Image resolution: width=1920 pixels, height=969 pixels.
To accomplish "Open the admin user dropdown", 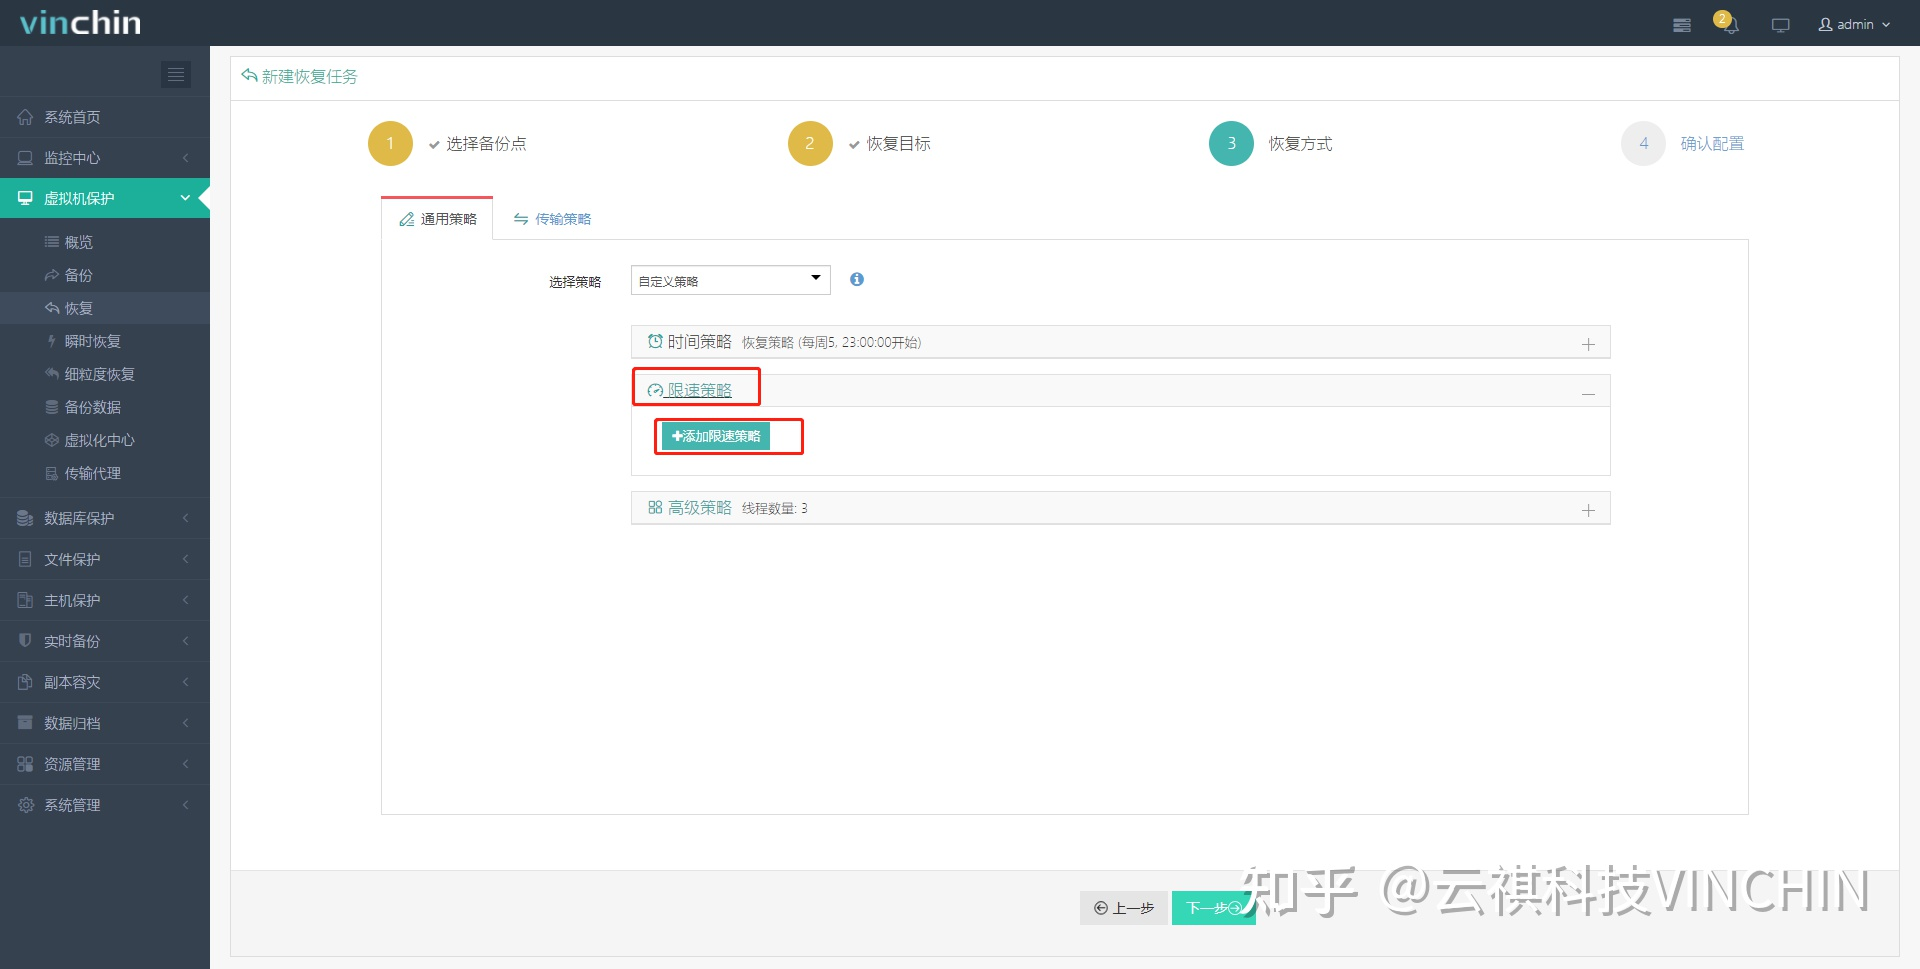I will [1854, 24].
